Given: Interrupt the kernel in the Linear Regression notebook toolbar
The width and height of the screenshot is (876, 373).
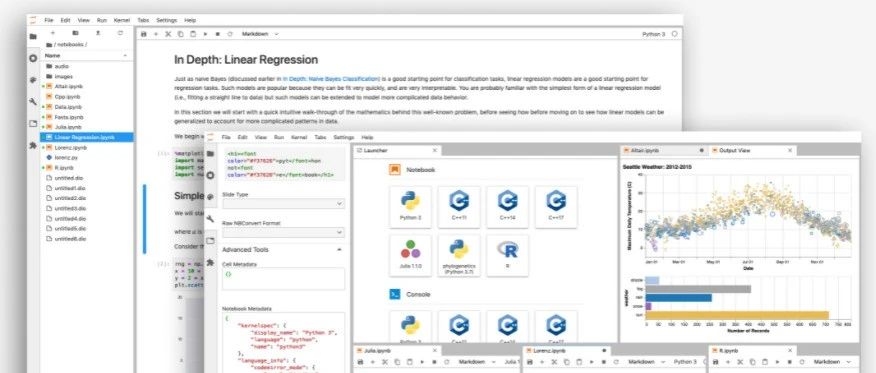Looking at the screenshot, I should (x=217, y=34).
